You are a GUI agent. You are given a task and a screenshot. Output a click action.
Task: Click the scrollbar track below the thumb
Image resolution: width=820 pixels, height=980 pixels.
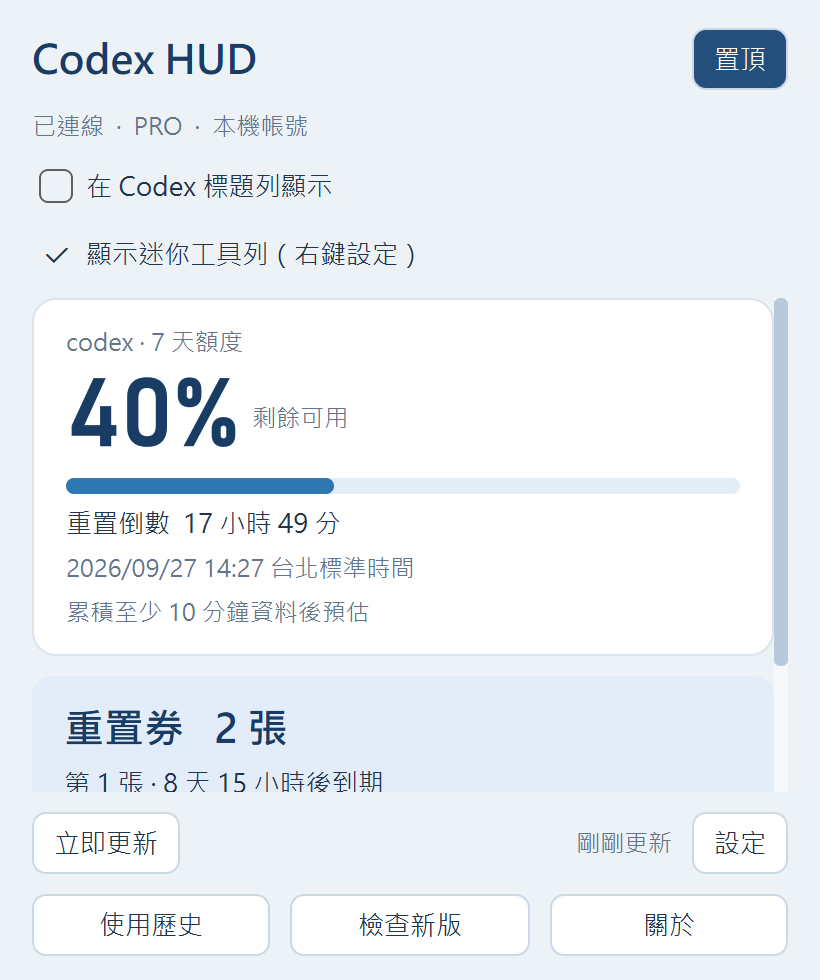click(781, 729)
